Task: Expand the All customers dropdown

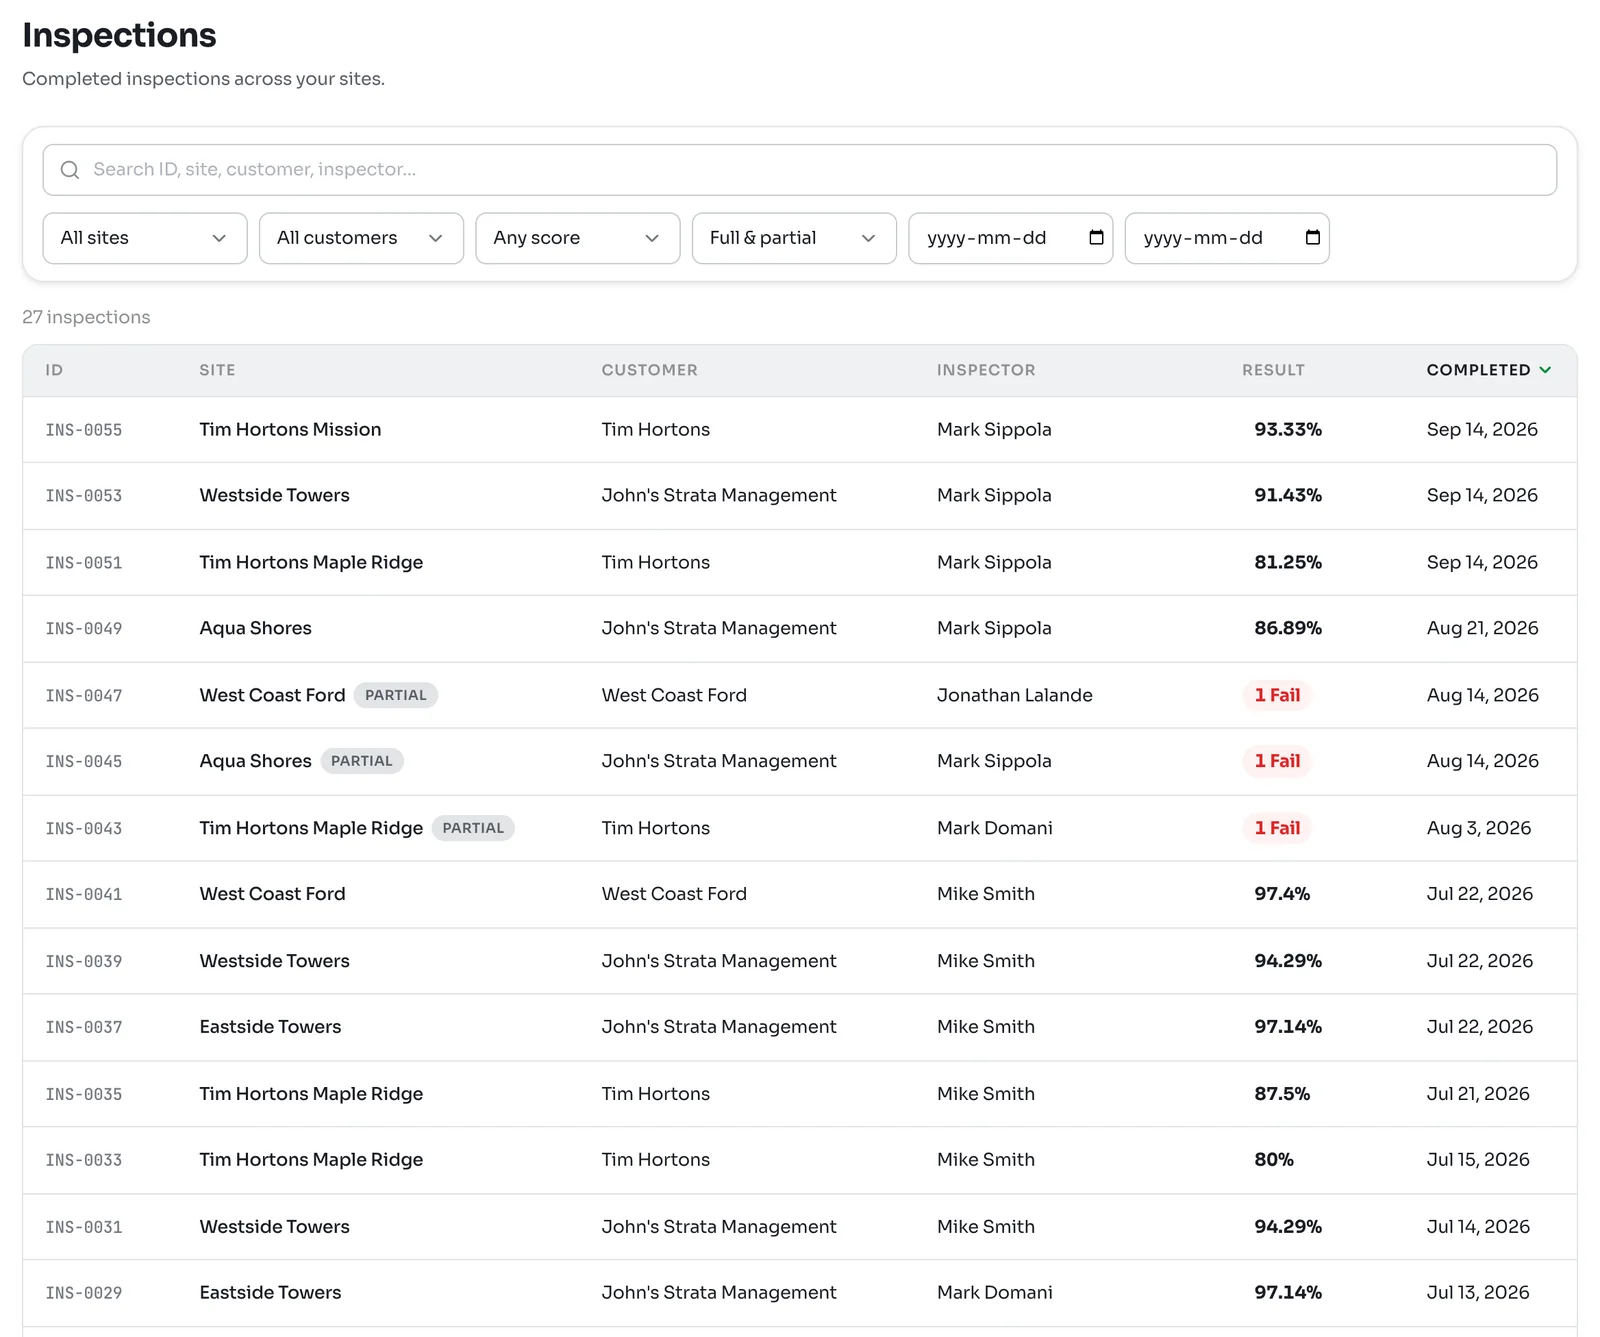Action: pyautogui.click(x=361, y=238)
